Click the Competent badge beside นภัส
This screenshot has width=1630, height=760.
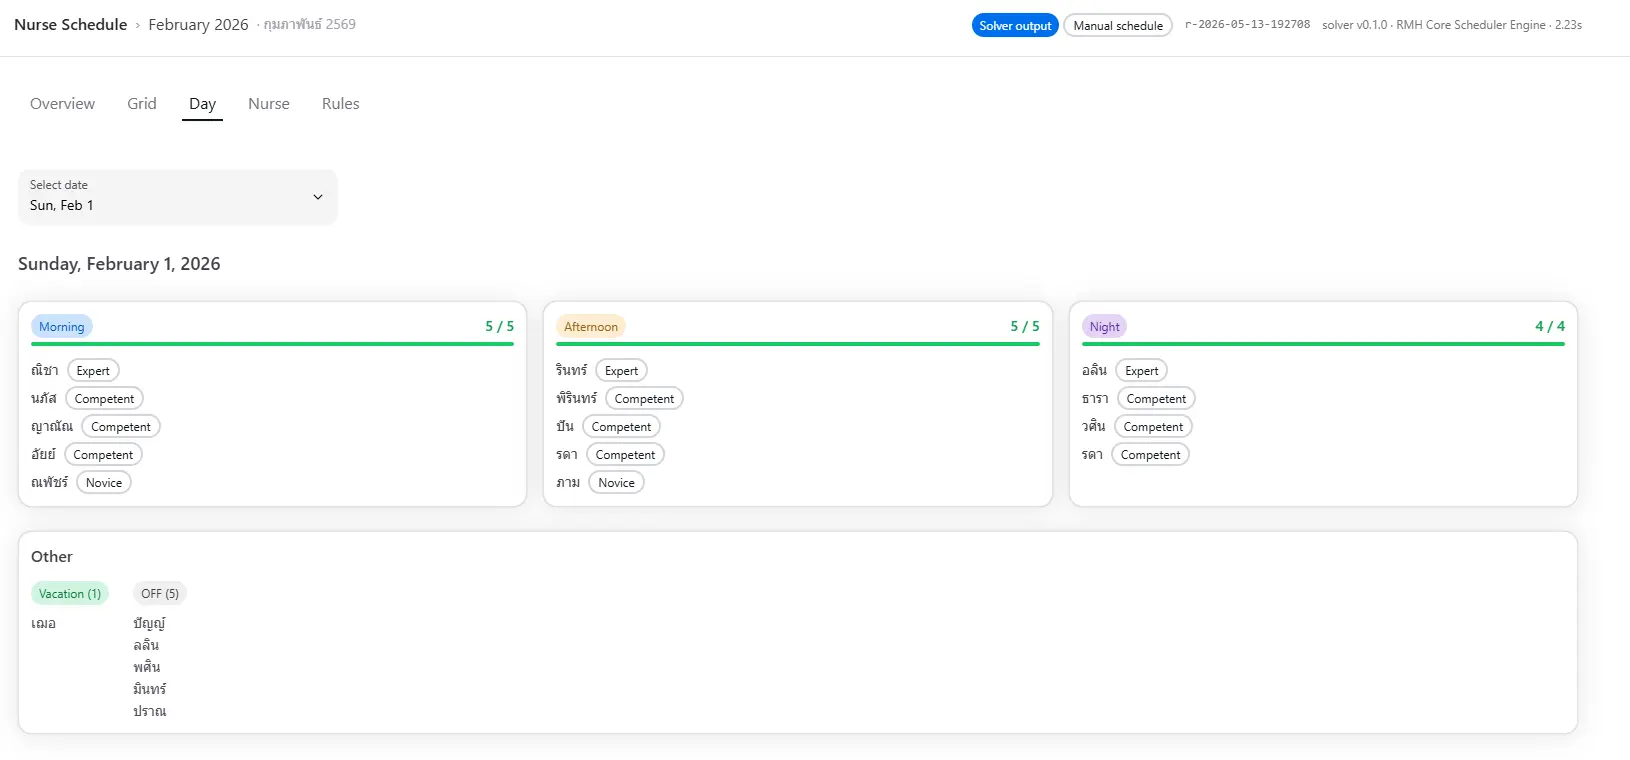tap(104, 399)
